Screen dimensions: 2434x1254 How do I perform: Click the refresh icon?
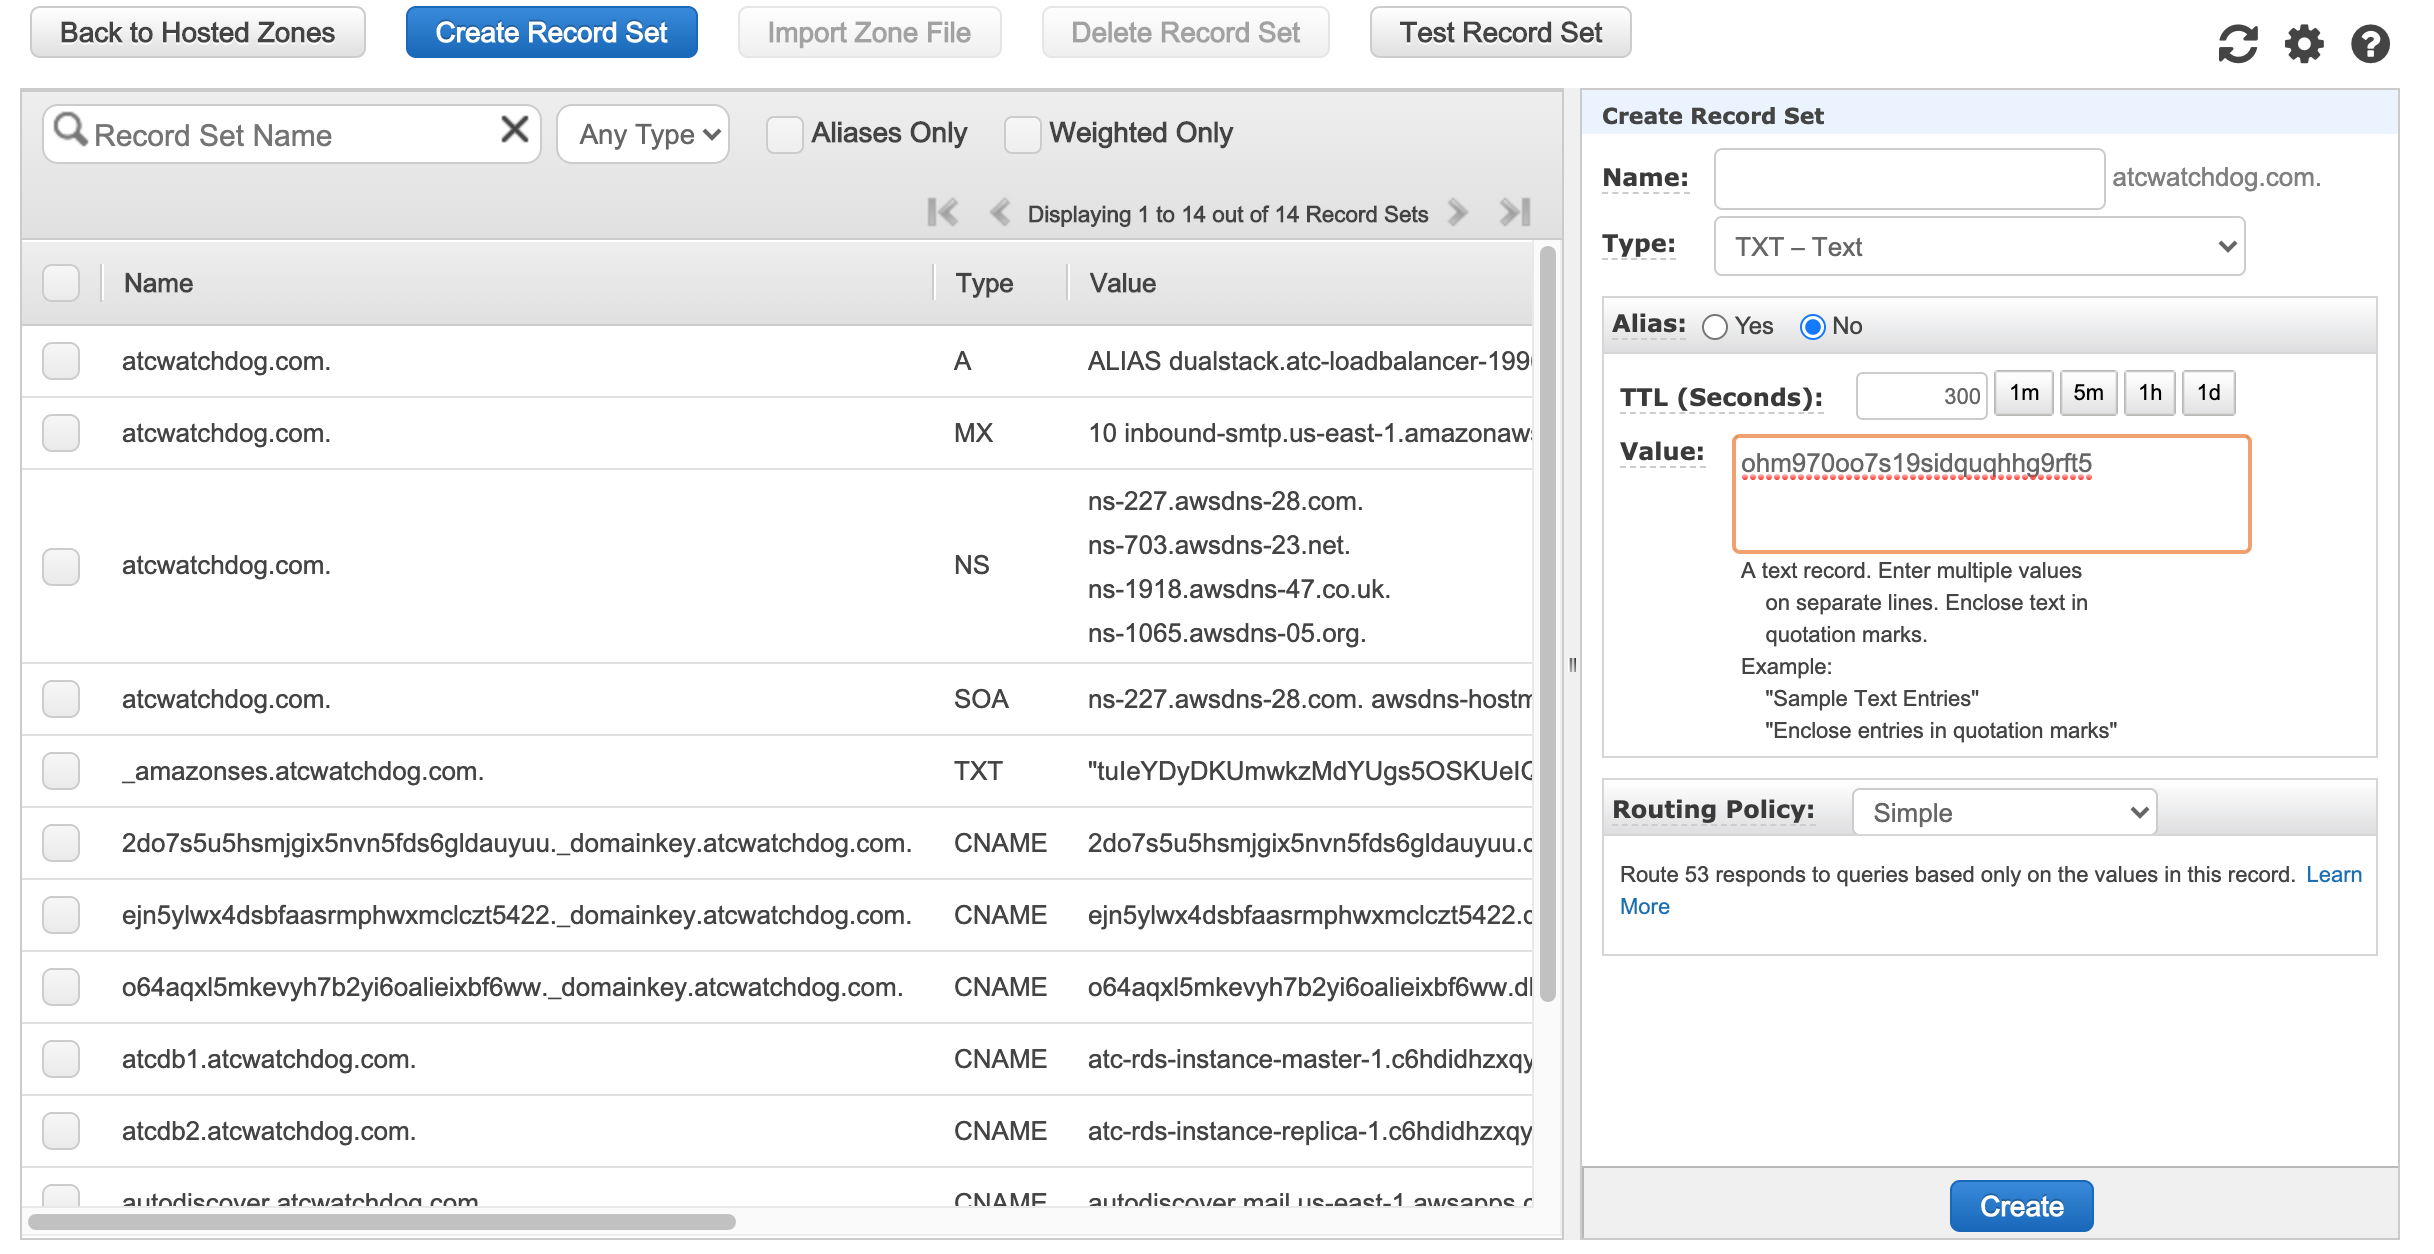2237,44
